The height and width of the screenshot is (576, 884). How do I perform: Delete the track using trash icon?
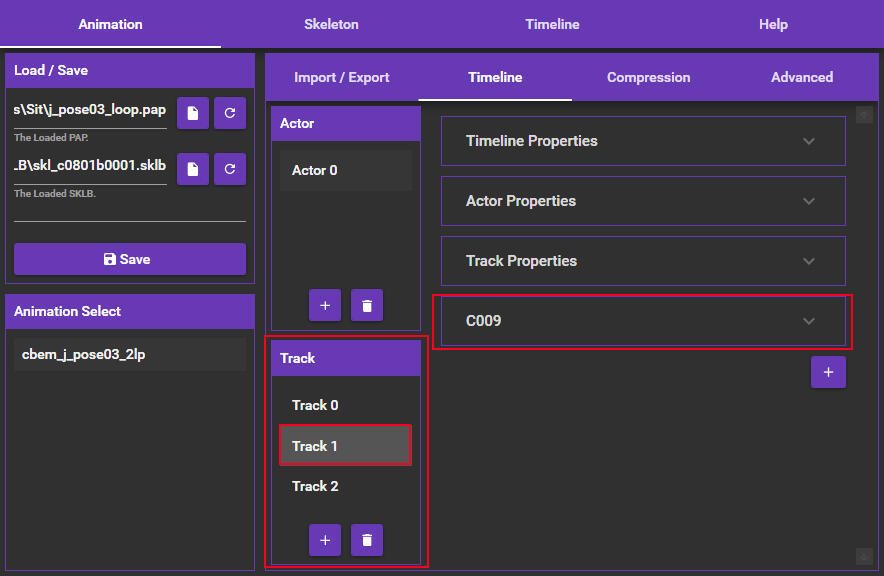(x=367, y=540)
